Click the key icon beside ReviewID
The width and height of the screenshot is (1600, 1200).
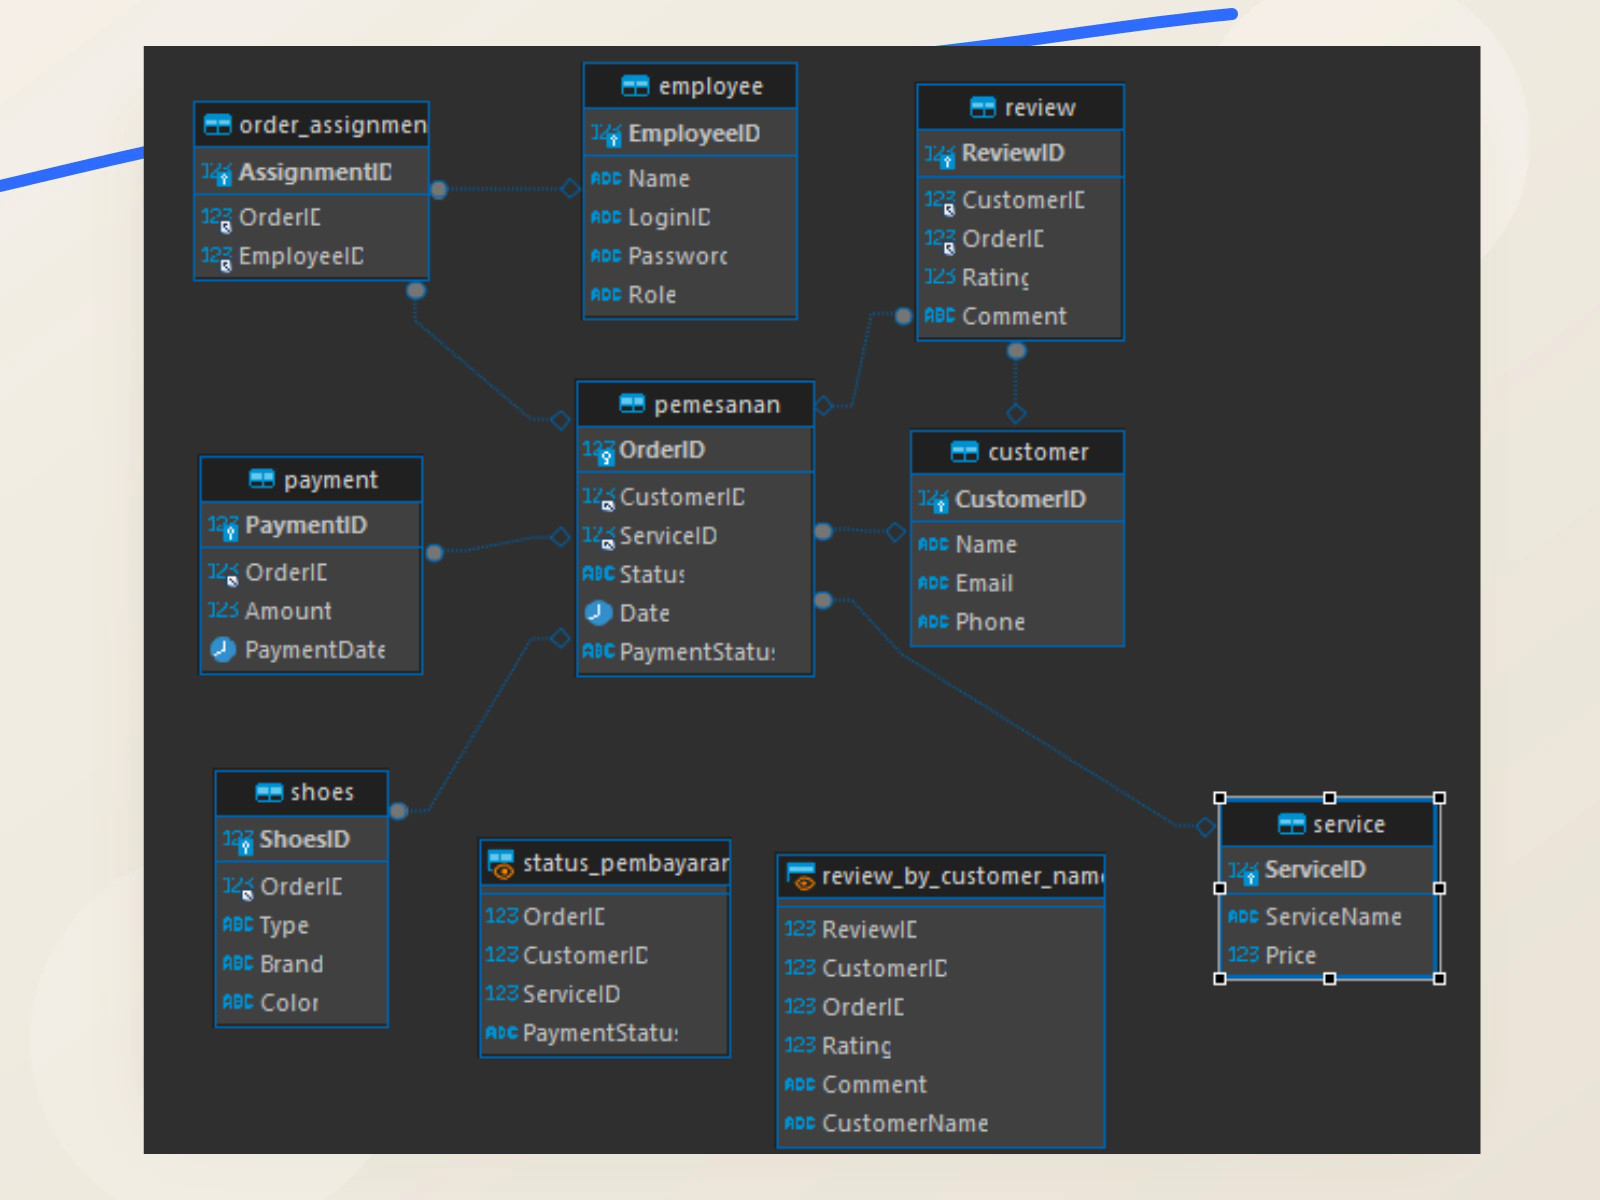click(940, 155)
